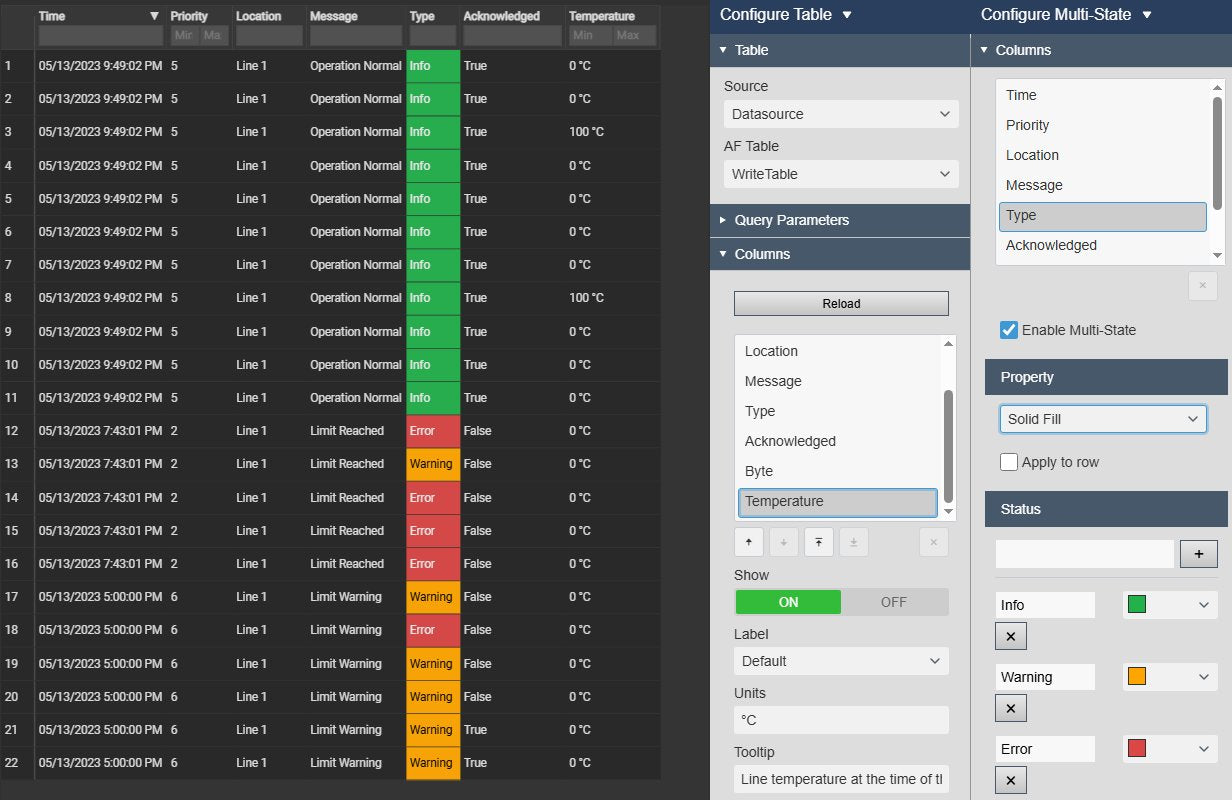Click the Time column sort arrow

tap(154, 16)
